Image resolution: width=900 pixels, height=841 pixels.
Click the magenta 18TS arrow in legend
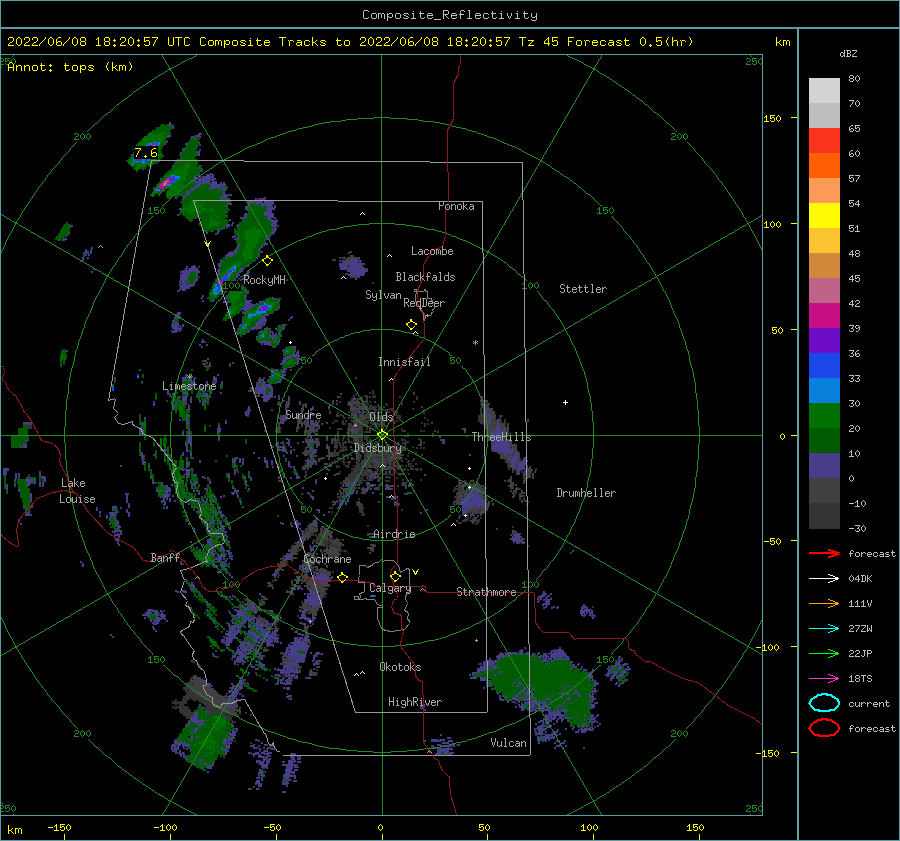[x=824, y=679]
